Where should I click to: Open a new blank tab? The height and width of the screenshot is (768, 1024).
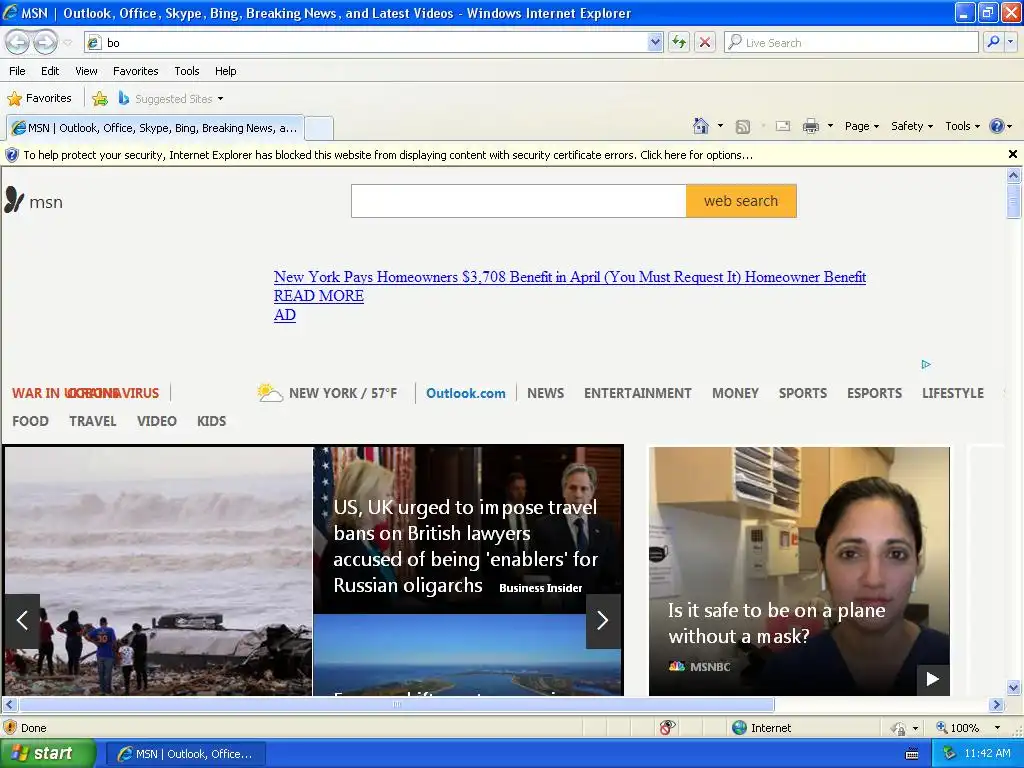319,128
